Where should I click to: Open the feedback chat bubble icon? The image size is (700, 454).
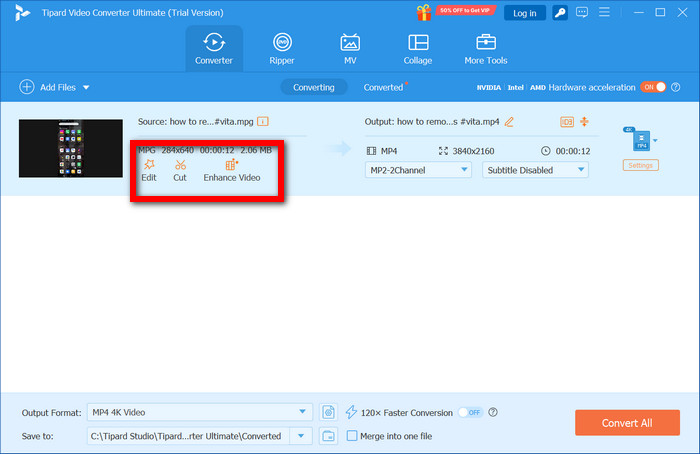[x=581, y=13]
